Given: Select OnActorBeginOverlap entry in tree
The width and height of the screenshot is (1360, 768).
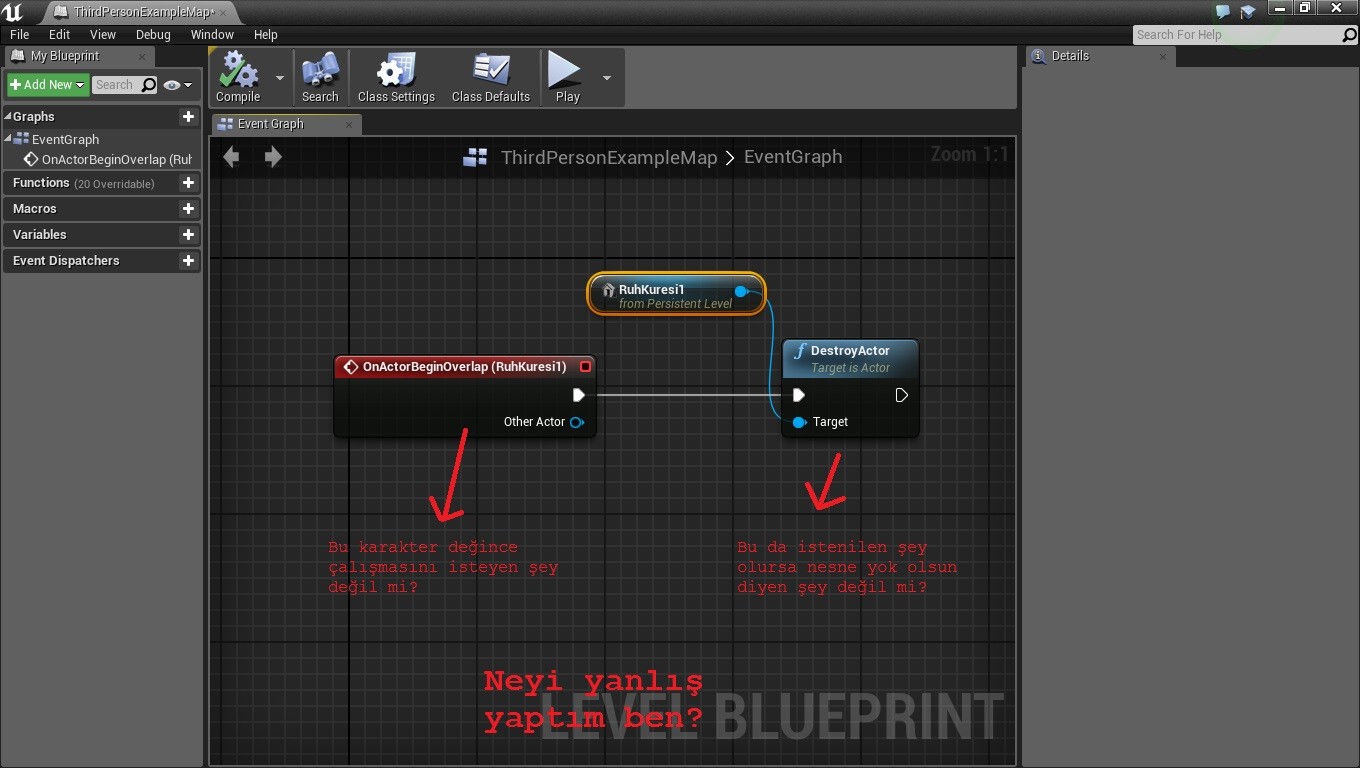Looking at the screenshot, I should 108,159.
